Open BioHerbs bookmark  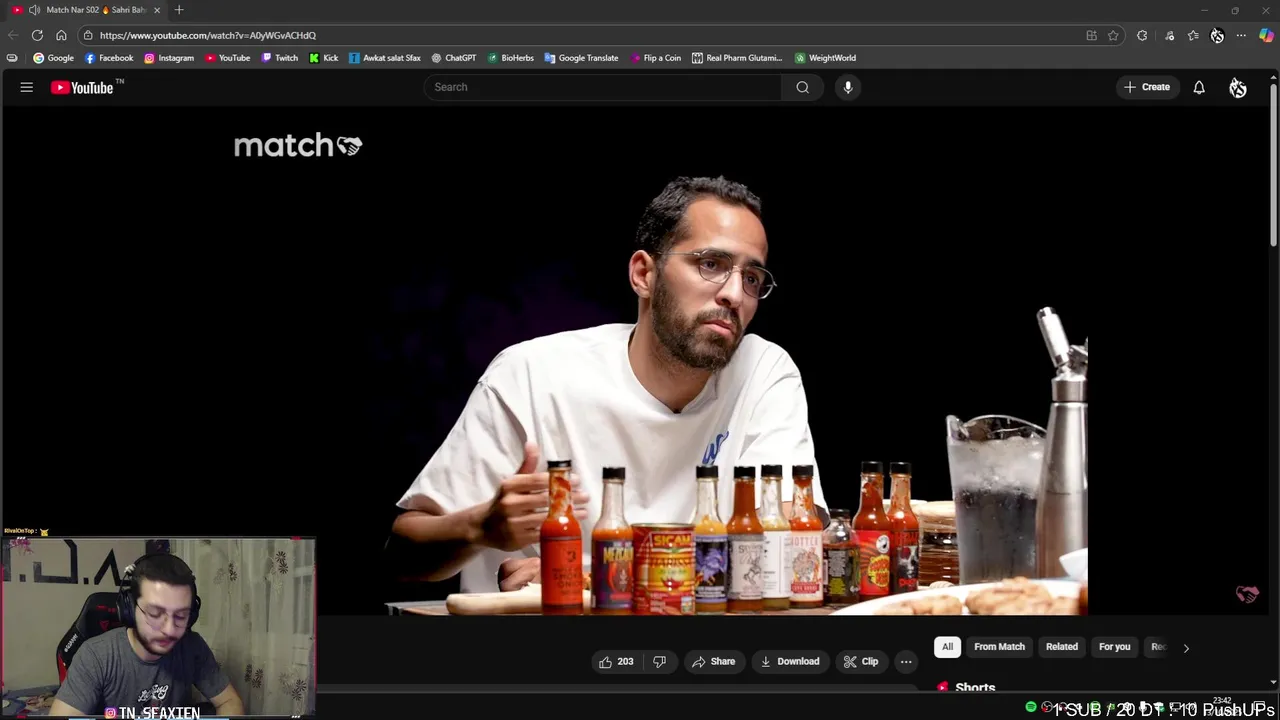pos(511,58)
